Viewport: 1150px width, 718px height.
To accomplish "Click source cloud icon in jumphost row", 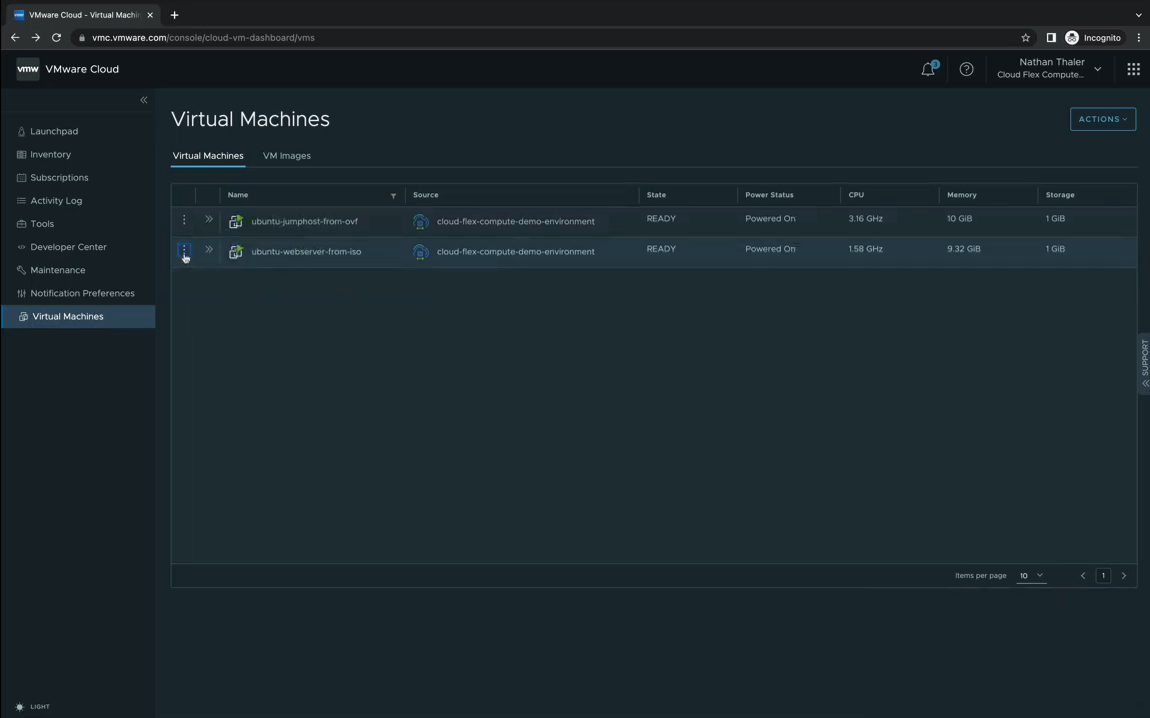I will [420, 221].
